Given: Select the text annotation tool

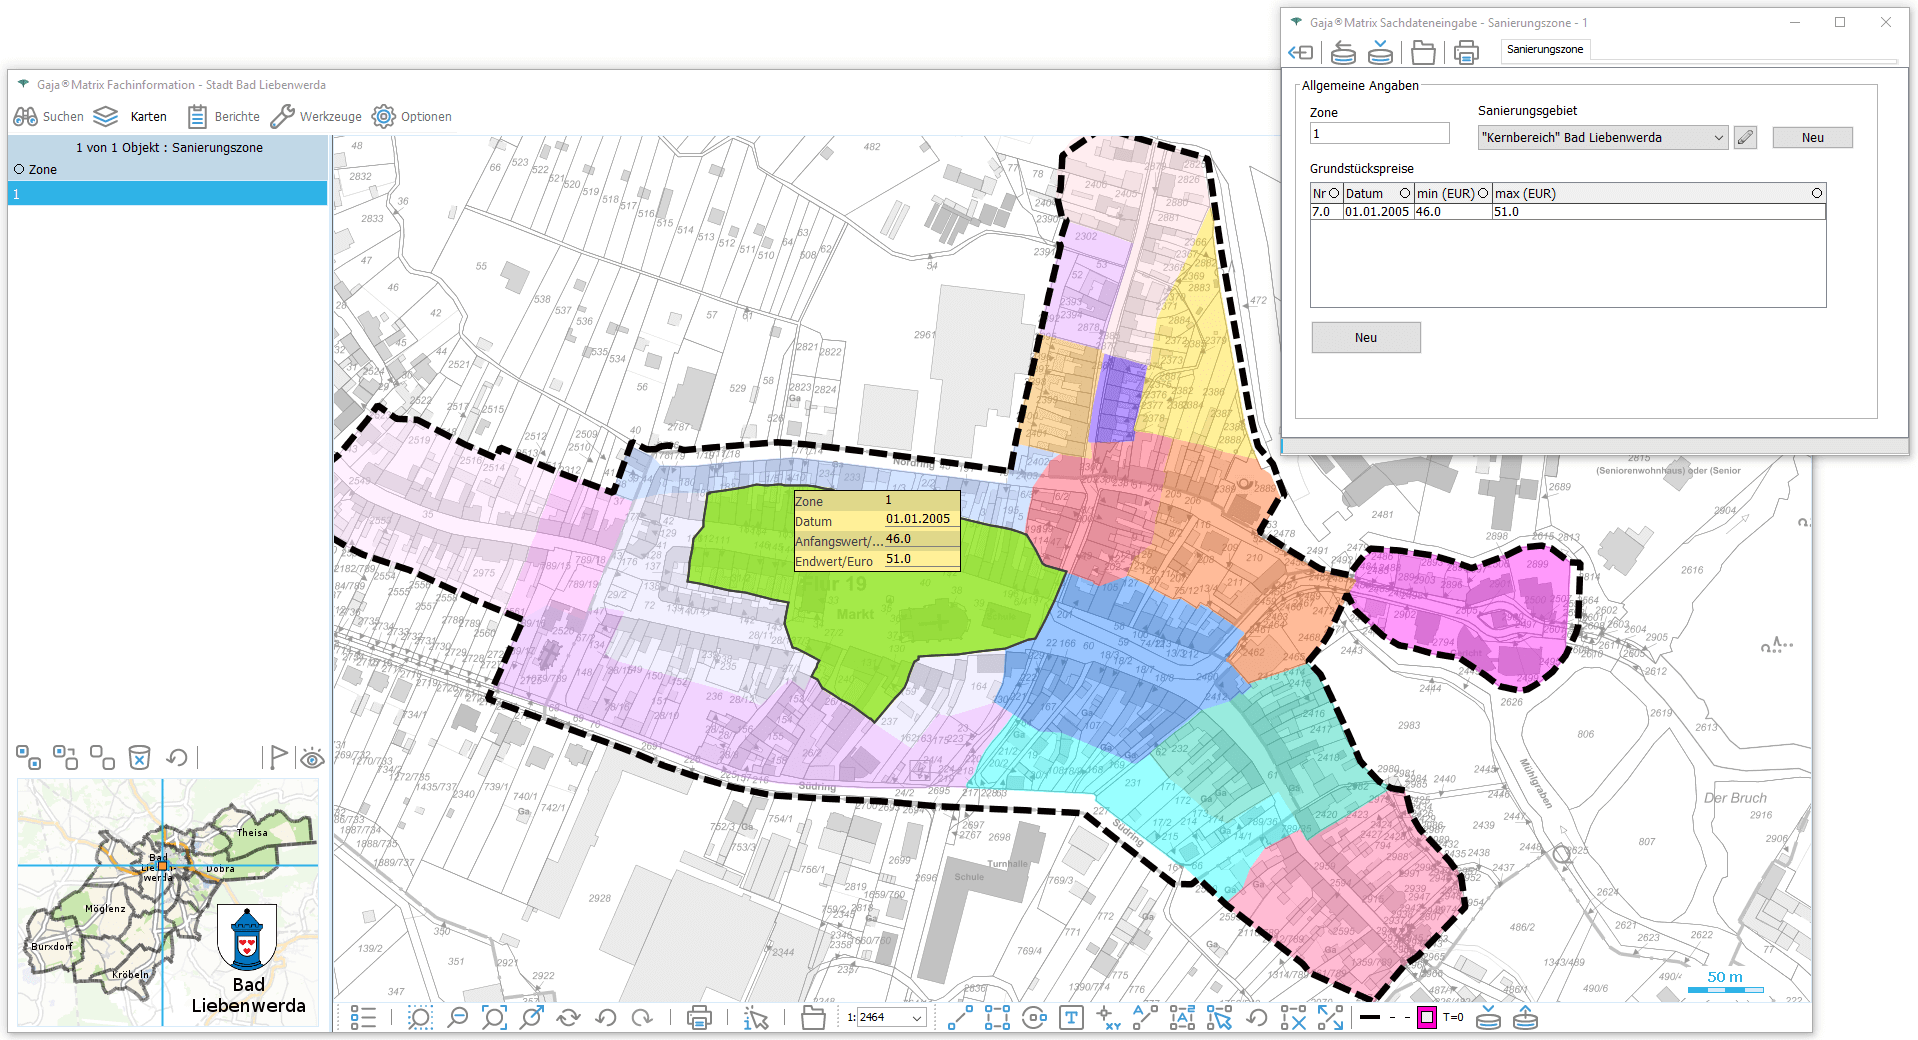Looking at the screenshot, I should [1071, 1018].
